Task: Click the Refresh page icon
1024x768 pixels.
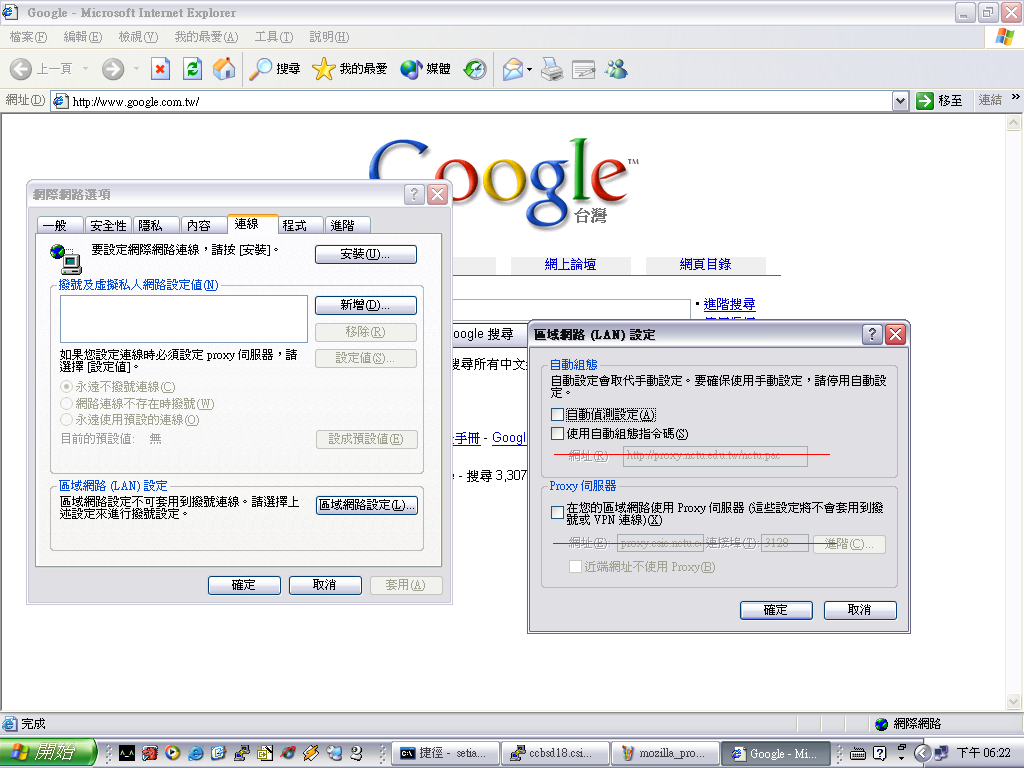Action: tap(192, 69)
